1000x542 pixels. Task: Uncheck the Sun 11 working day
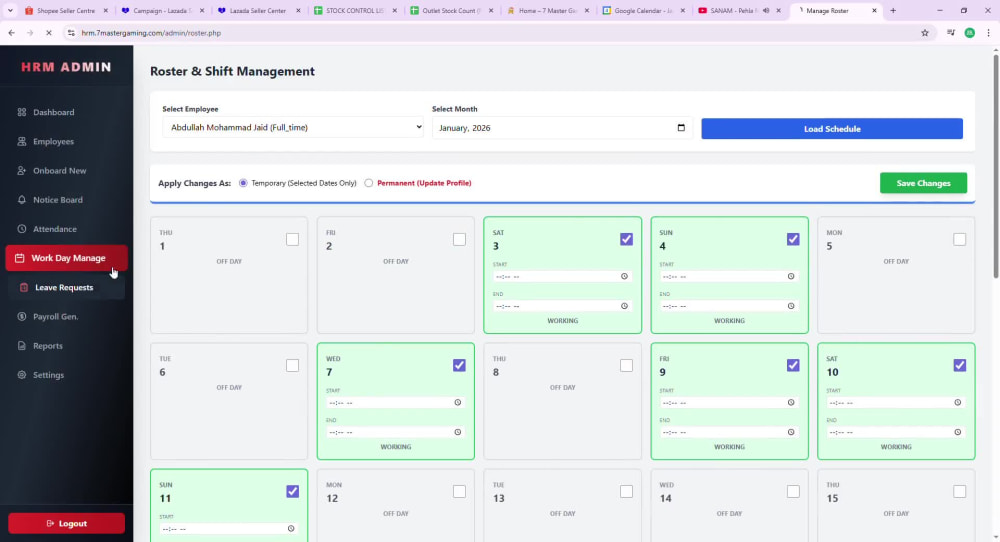(x=292, y=492)
